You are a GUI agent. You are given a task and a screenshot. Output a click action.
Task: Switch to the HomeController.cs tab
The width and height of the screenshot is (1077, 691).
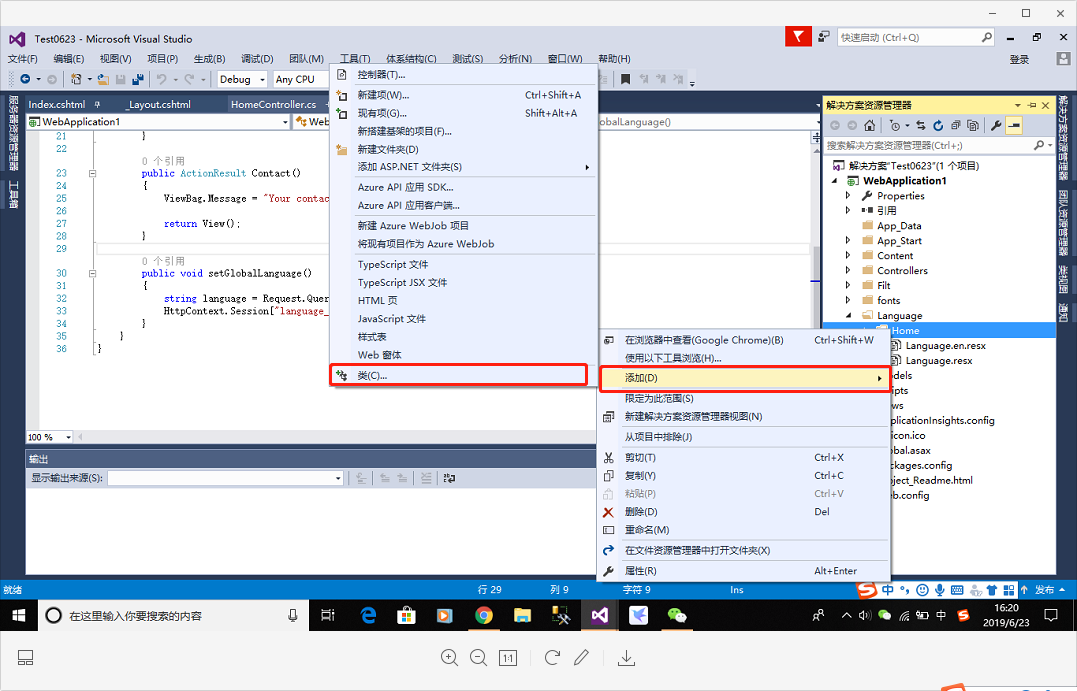click(273, 104)
